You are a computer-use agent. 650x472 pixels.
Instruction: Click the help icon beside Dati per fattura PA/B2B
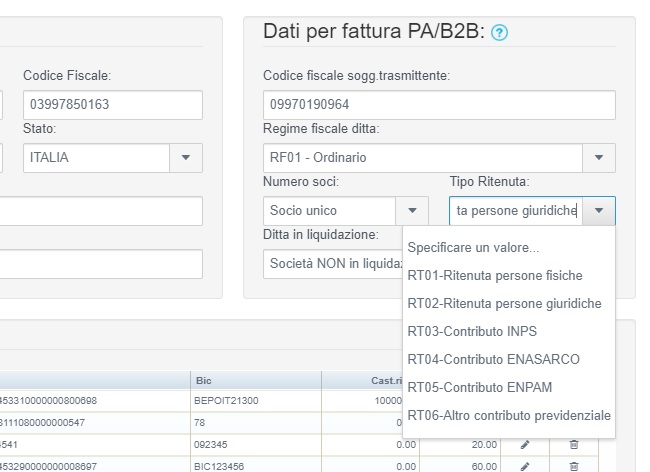(500, 33)
